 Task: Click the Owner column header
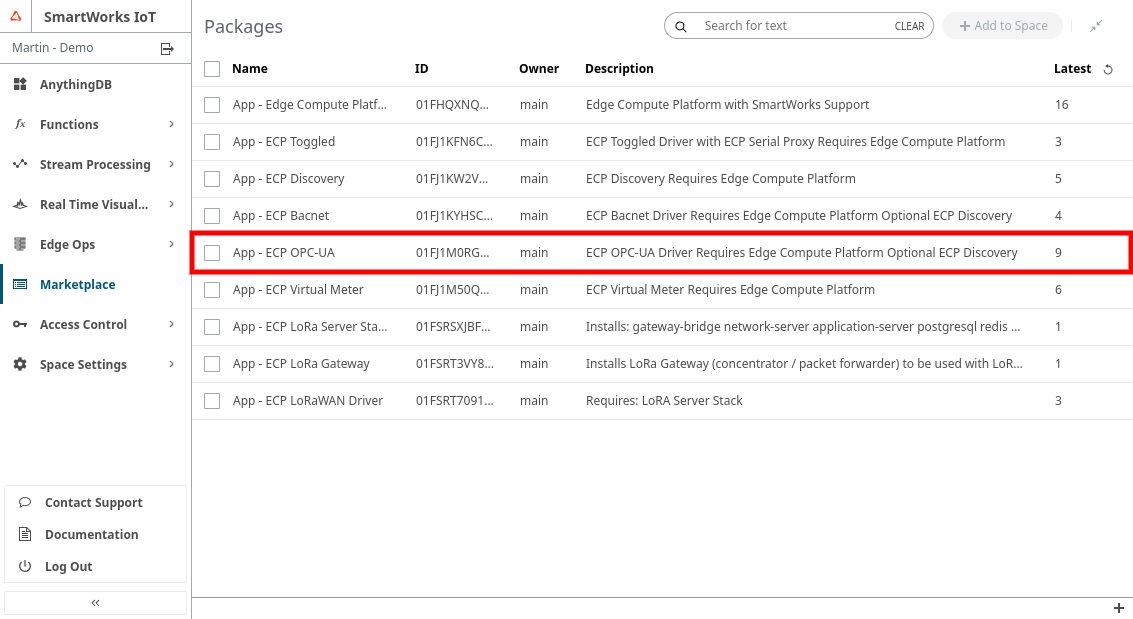(x=538, y=69)
